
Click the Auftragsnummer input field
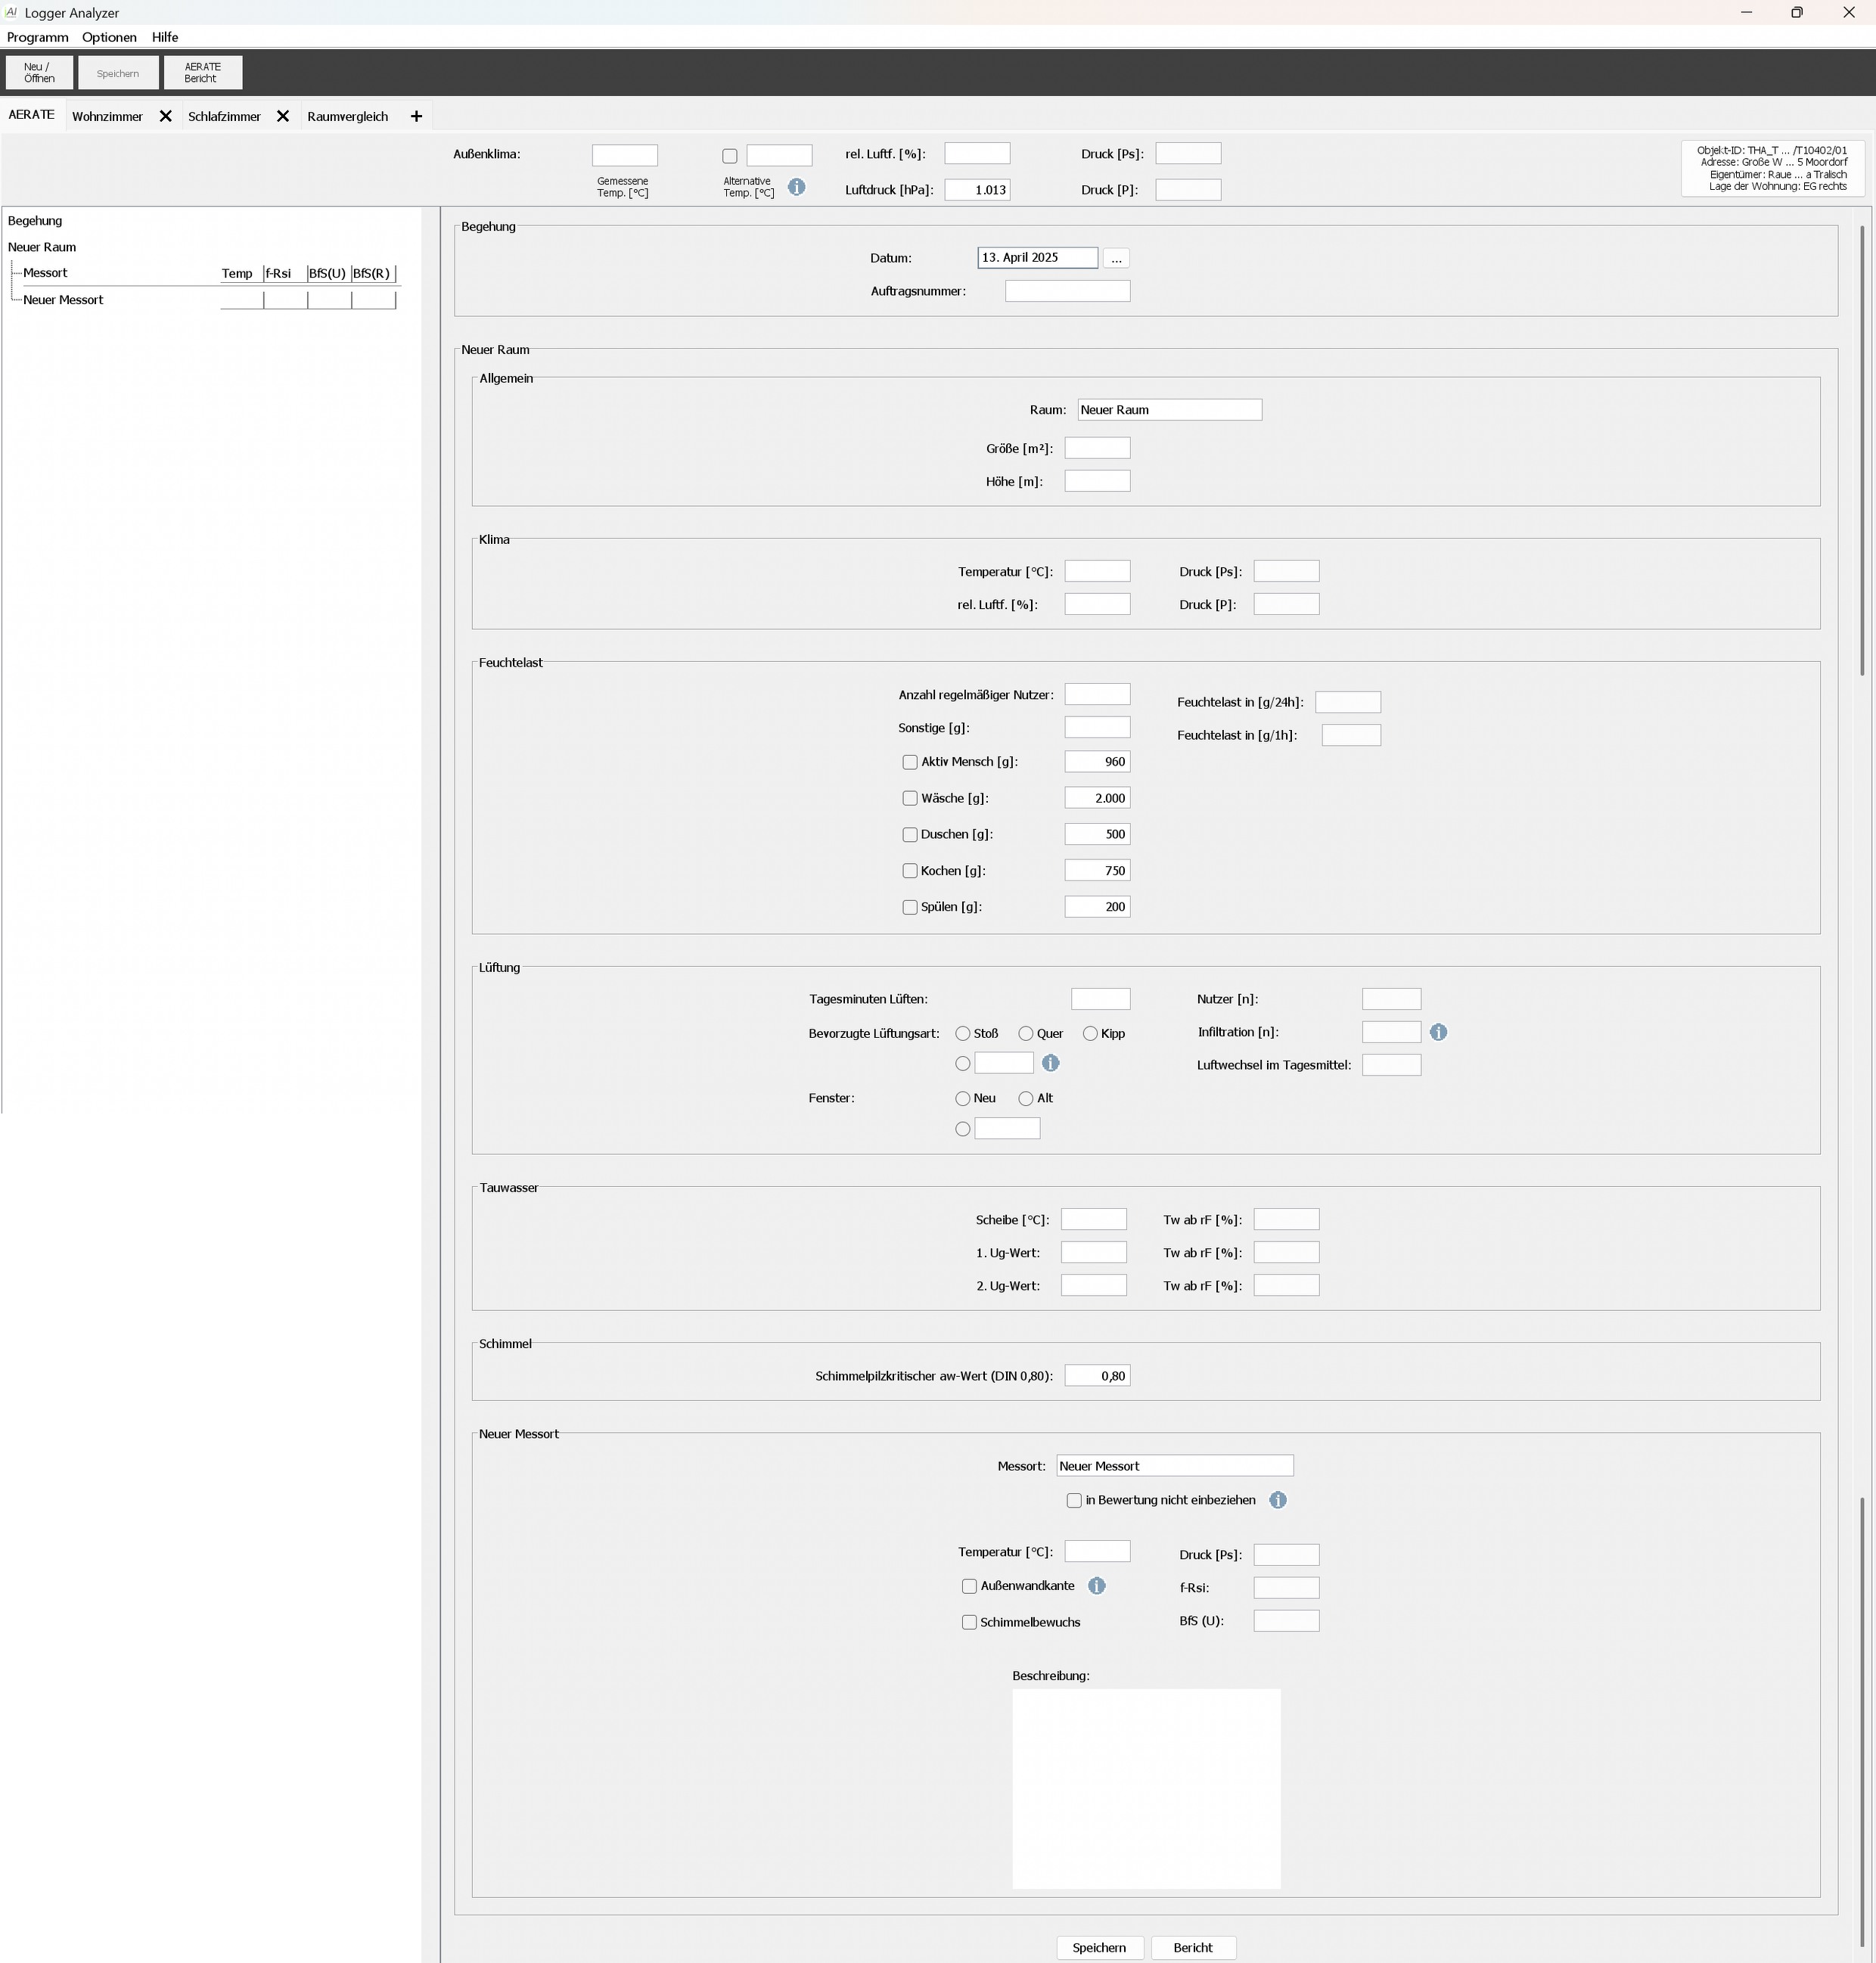point(1067,291)
